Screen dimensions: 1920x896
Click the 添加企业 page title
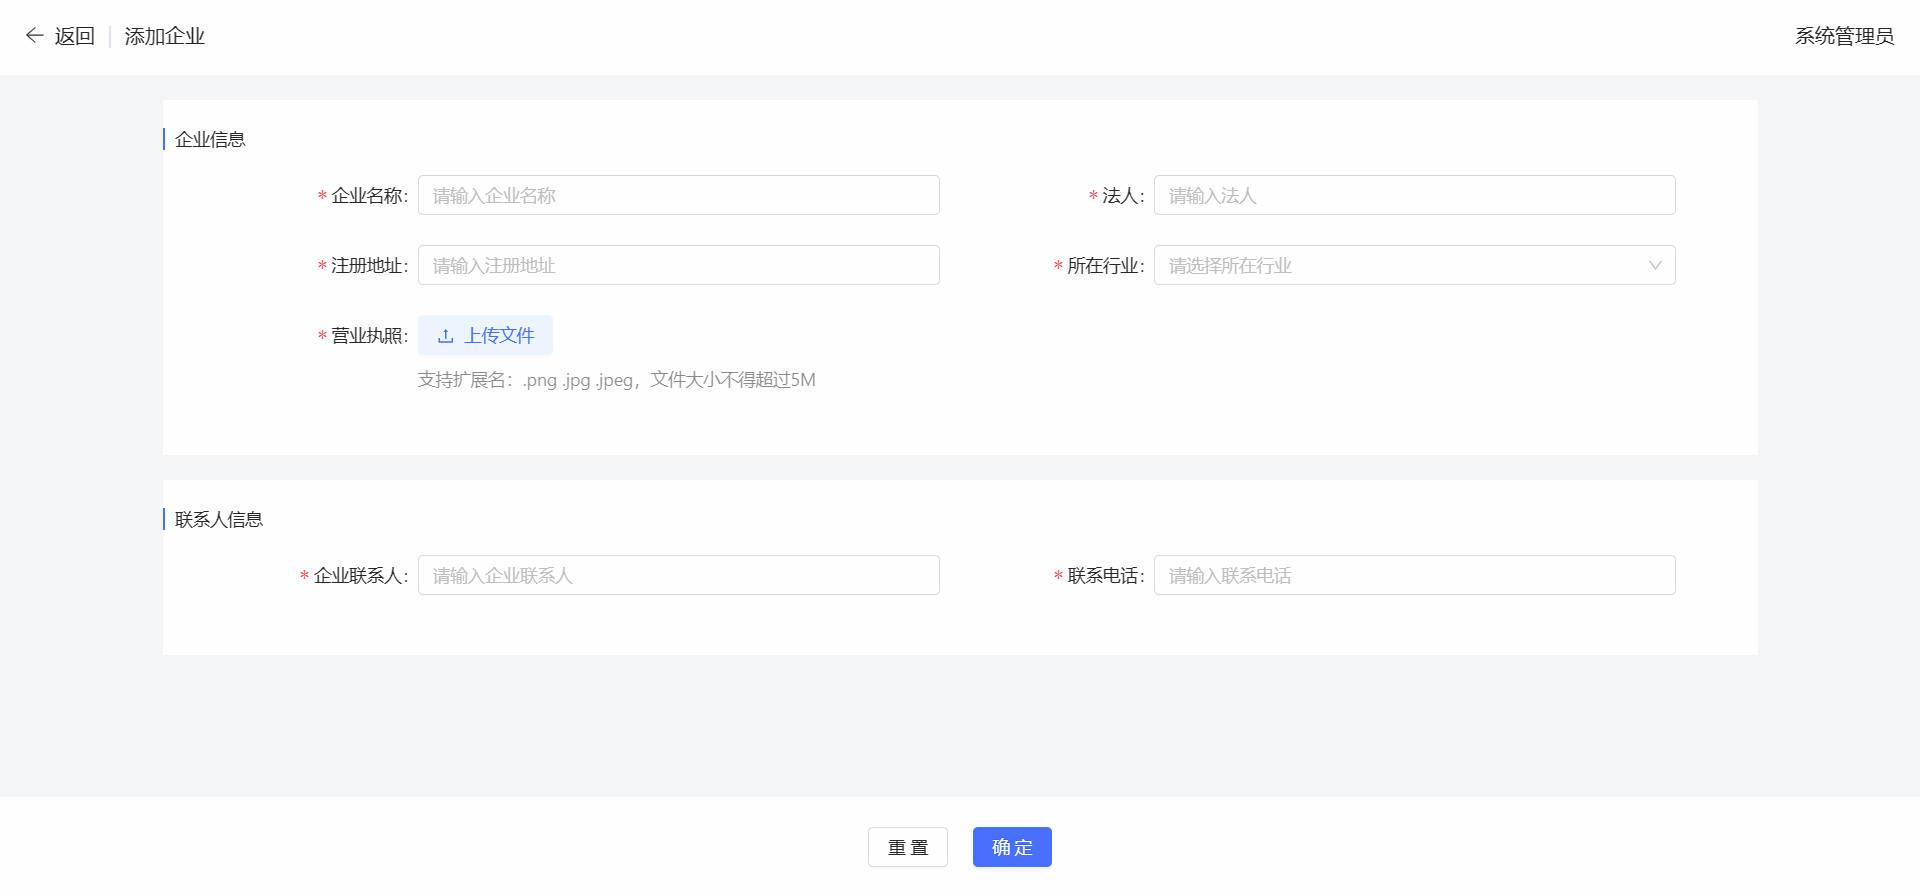[x=164, y=36]
